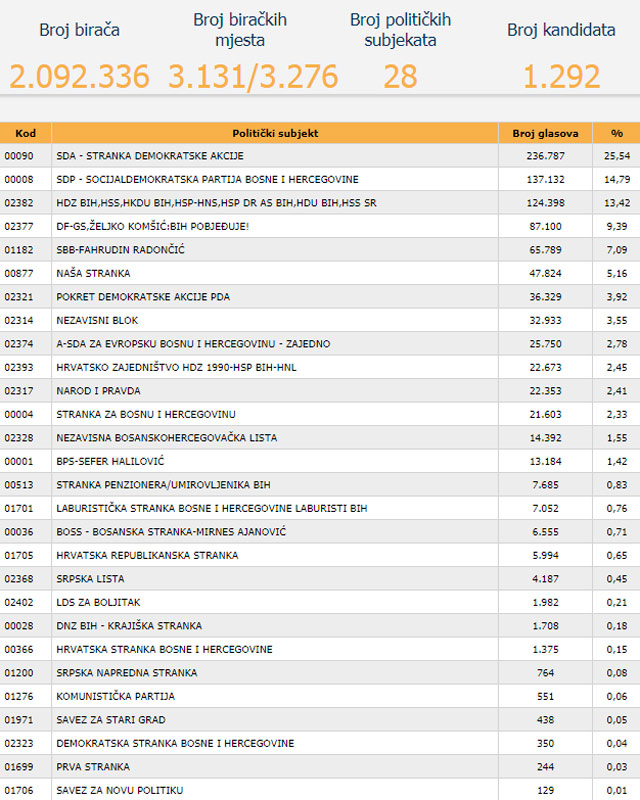The height and width of the screenshot is (800, 640).
Task: Select Stranka Penzionera/Umirovljenika BIH
Action: click(x=163, y=484)
